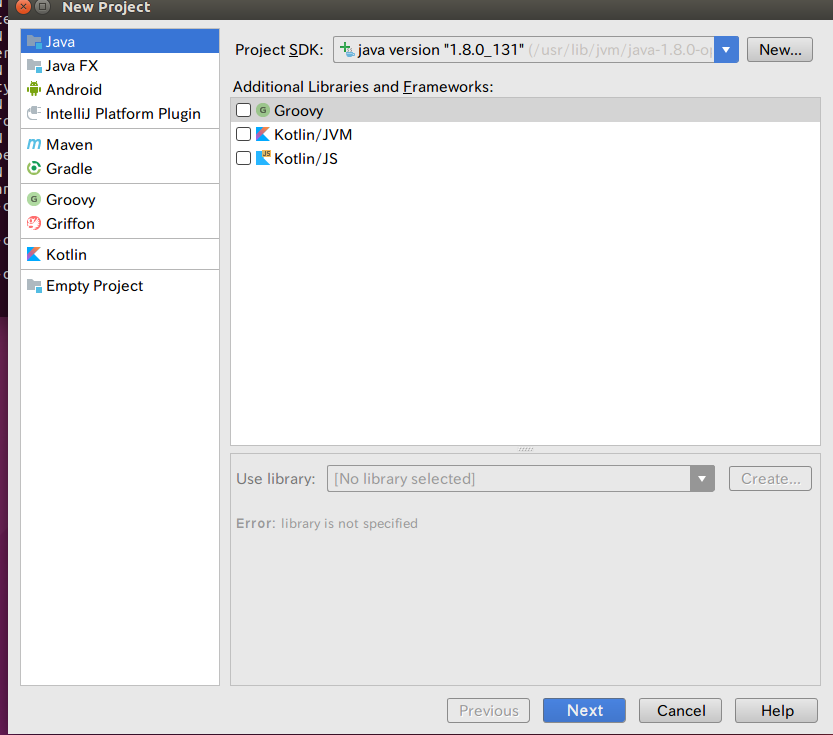This screenshot has width=833, height=735.
Task: Select Java project type
Action: [x=120, y=41]
